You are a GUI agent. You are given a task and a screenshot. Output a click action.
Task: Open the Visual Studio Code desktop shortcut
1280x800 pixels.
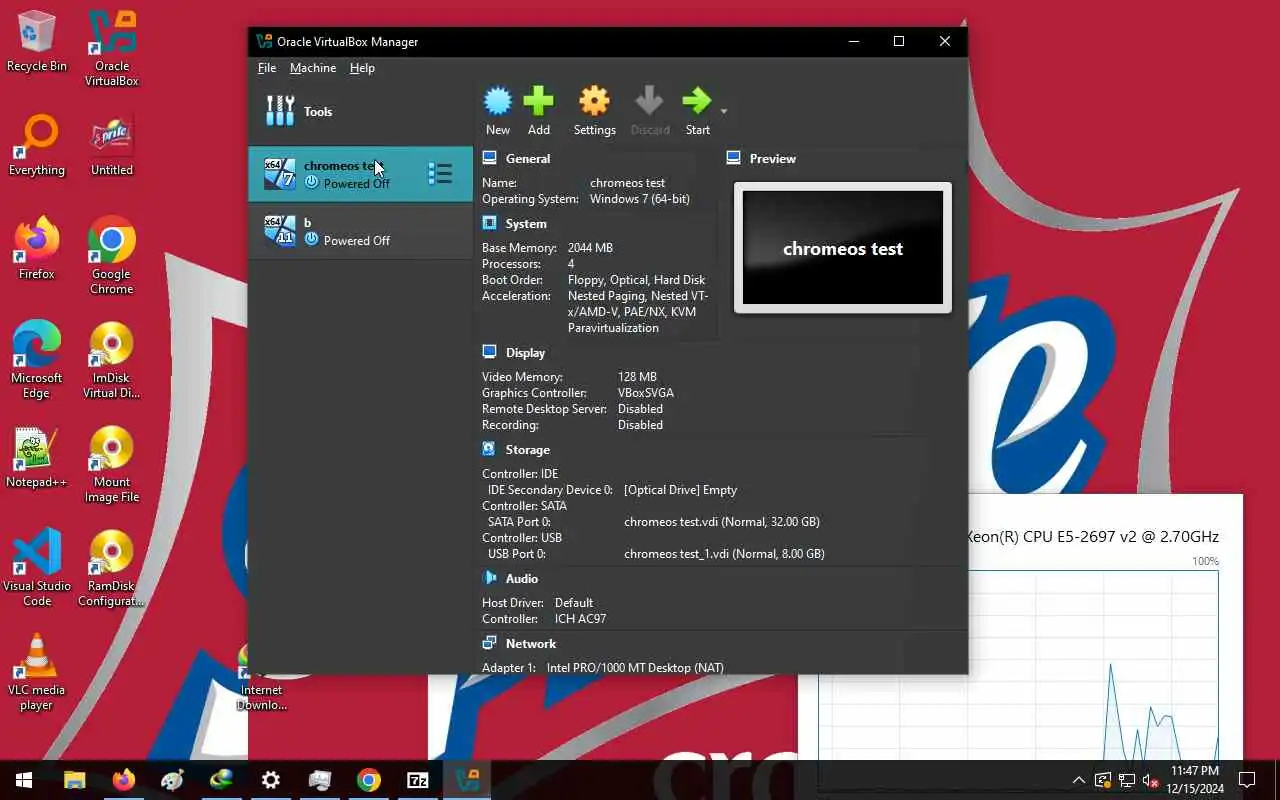(x=37, y=568)
